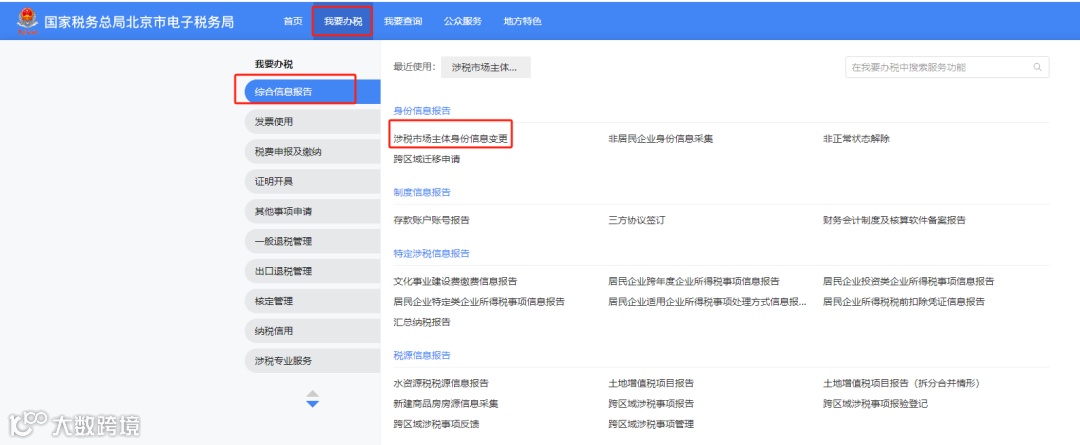1080x445 pixels.
Task: Open 文化事业建设费缴费信息报告 link
Action: pyautogui.click(x=455, y=281)
